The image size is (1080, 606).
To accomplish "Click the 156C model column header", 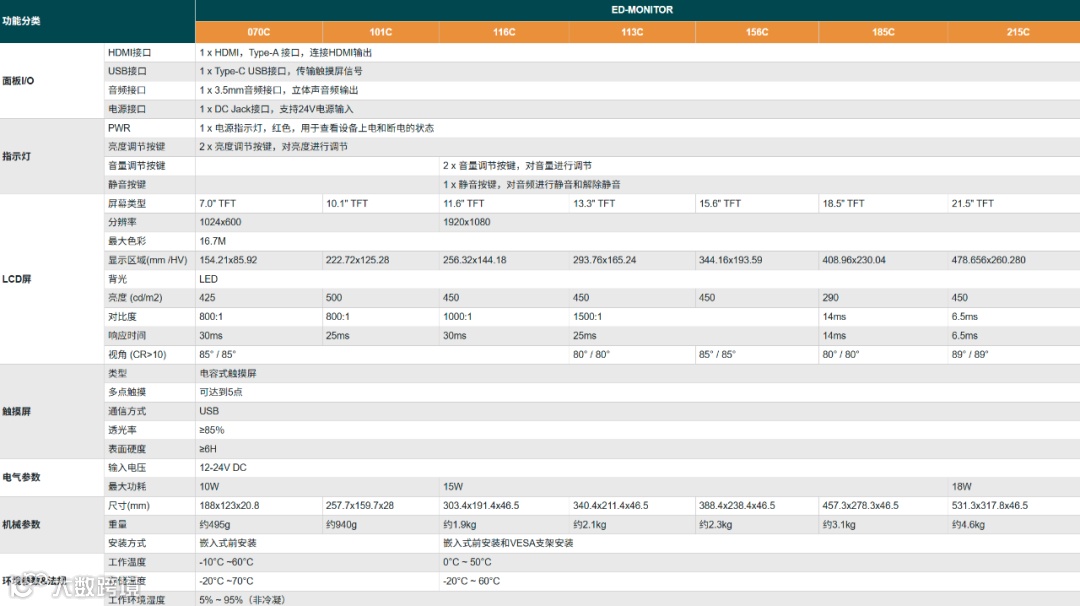I will click(756, 32).
